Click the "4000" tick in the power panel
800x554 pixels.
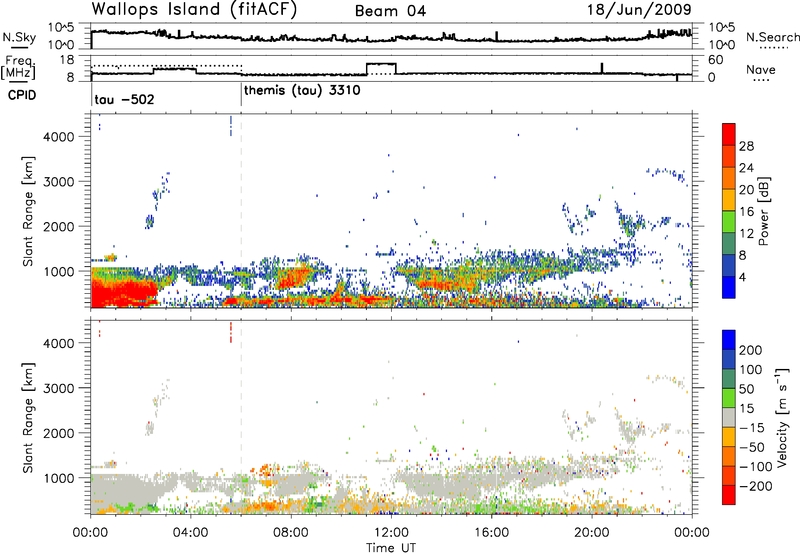59,137
